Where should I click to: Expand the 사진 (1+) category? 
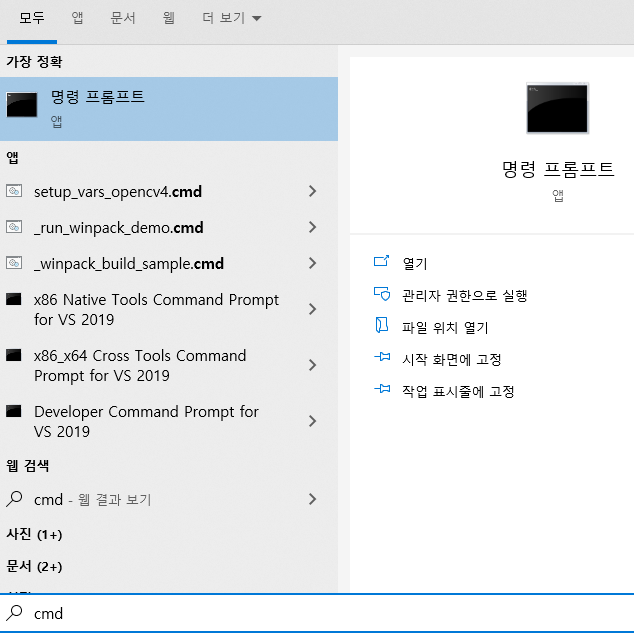click(34, 534)
